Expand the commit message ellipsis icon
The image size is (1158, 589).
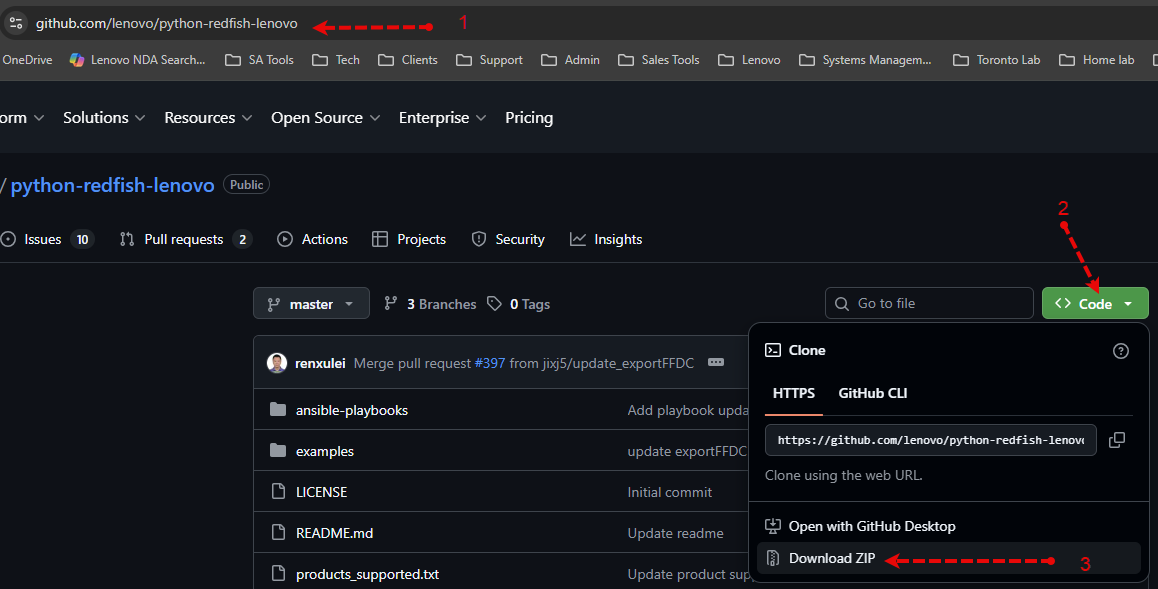tap(716, 363)
